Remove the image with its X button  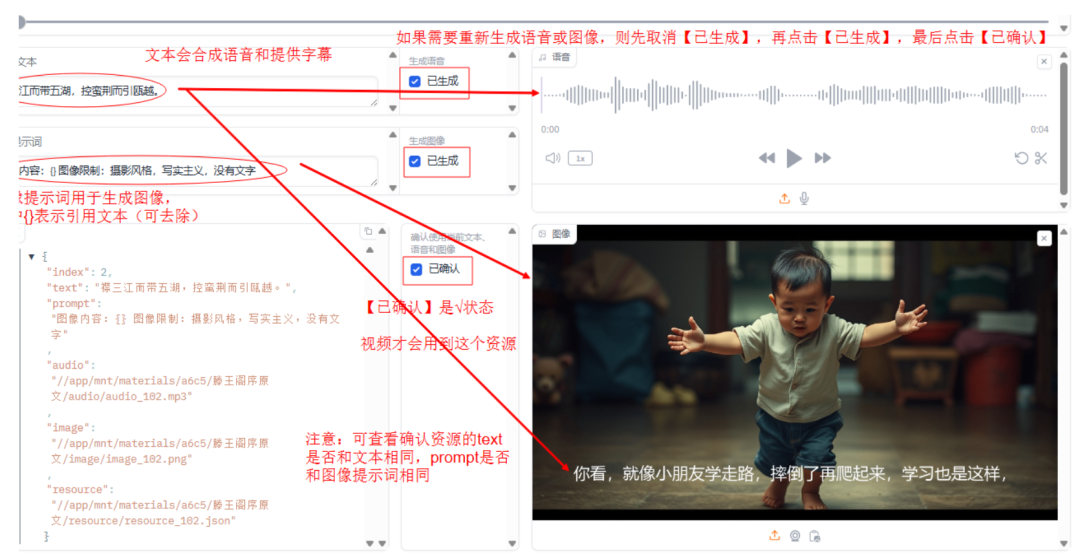(1044, 238)
